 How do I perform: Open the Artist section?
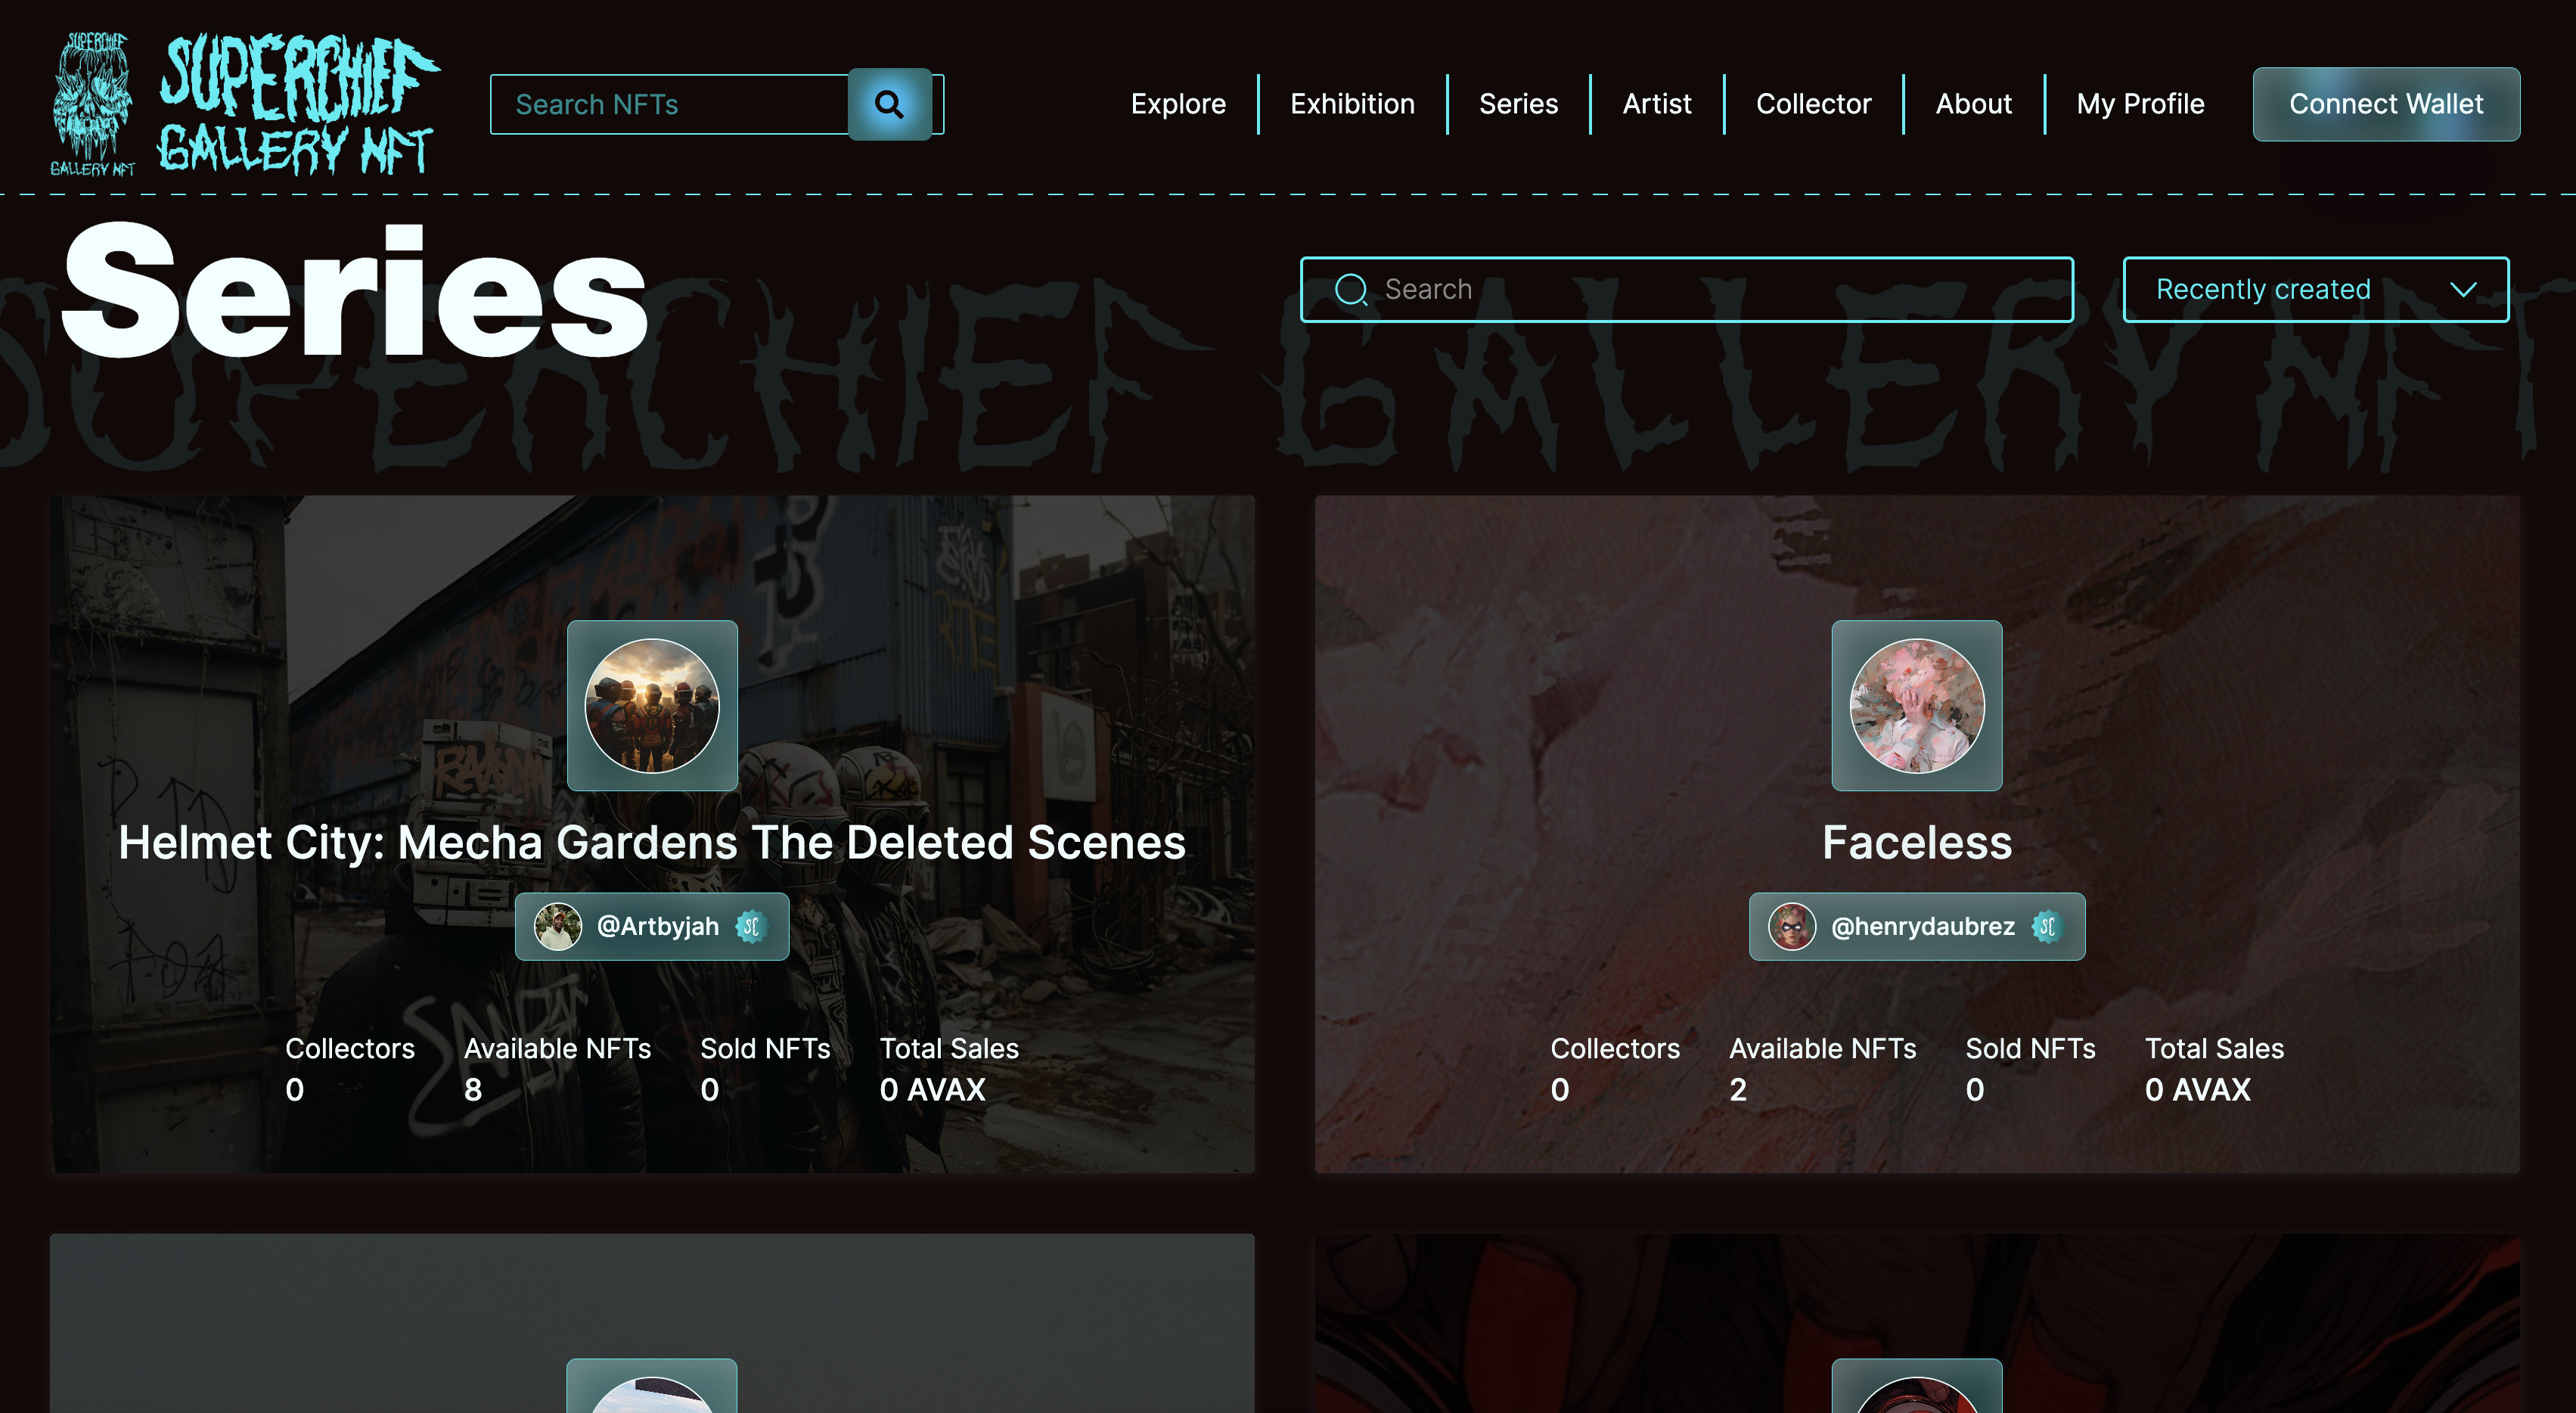pyautogui.click(x=1656, y=104)
